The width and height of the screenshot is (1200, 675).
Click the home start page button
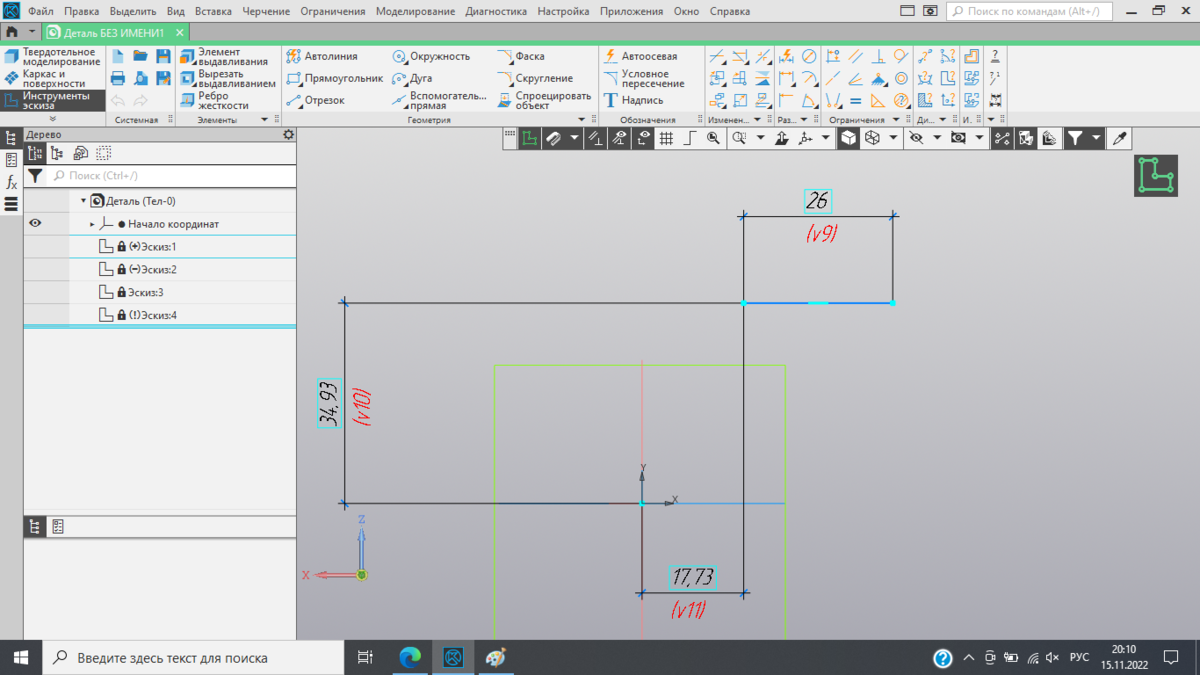coord(12,32)
